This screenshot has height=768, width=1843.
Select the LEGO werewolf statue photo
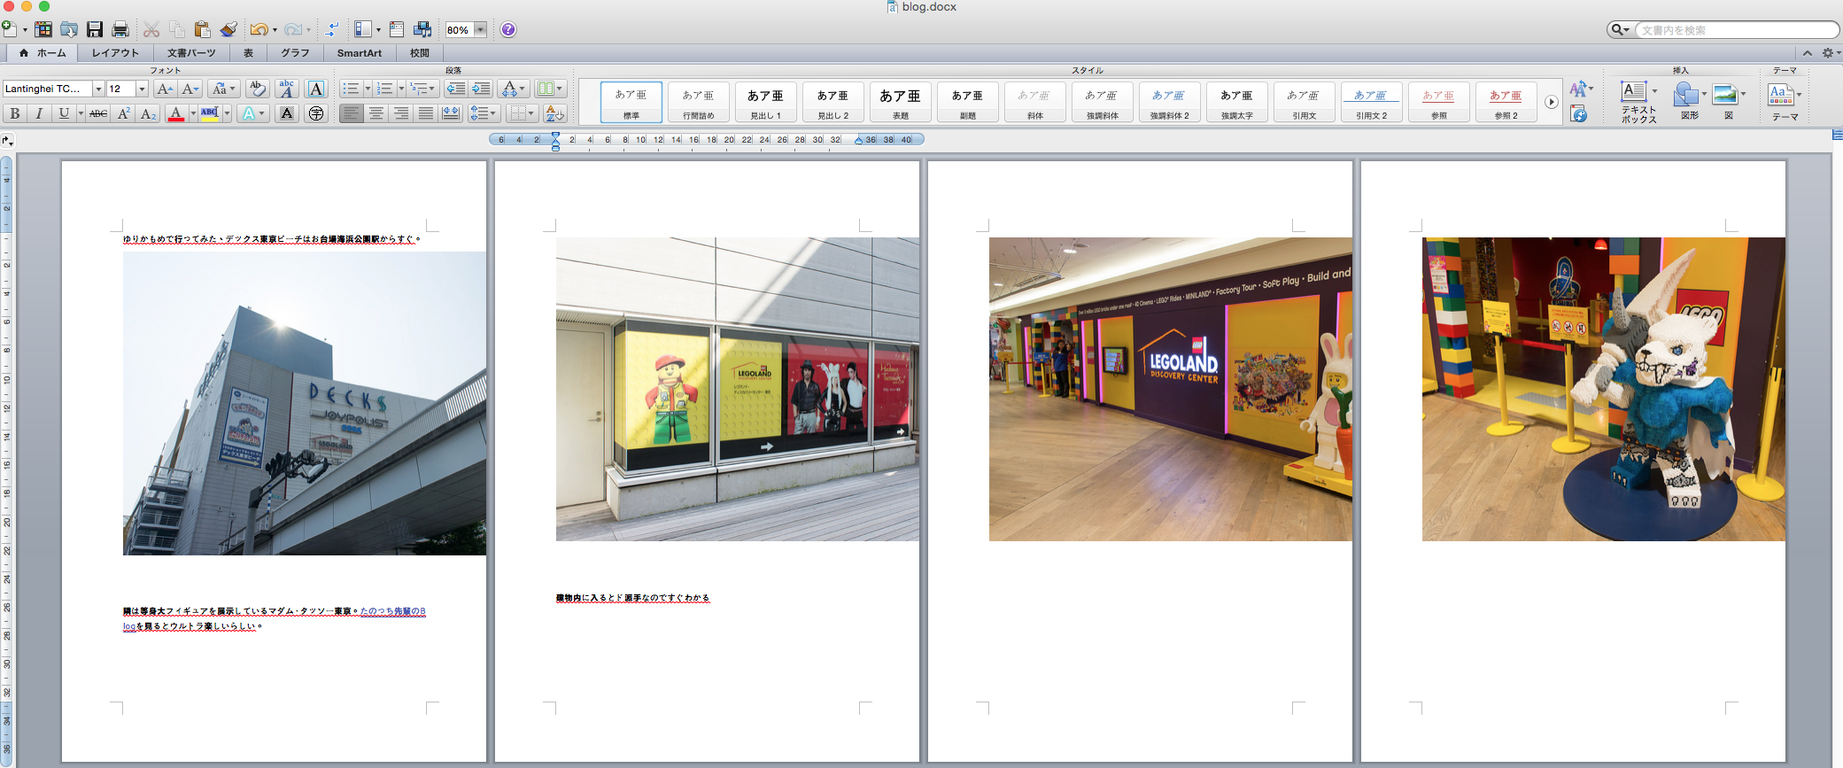tap(1603, 389)
